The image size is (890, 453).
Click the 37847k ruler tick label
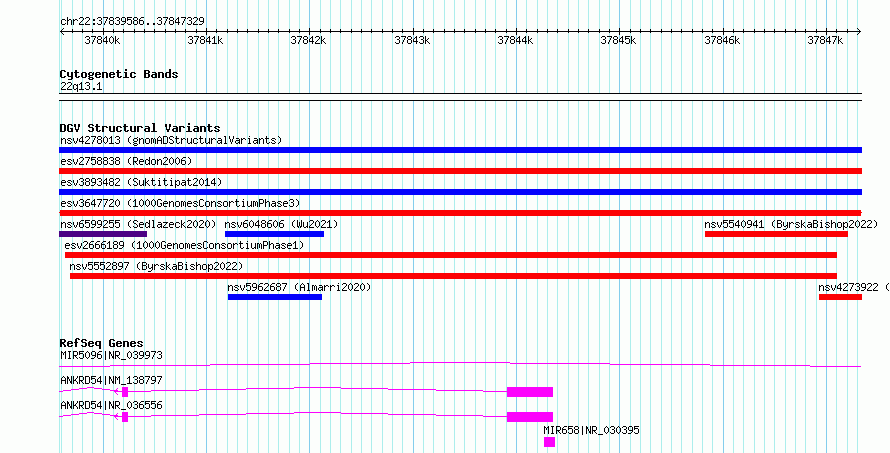(x=825, y=40)
